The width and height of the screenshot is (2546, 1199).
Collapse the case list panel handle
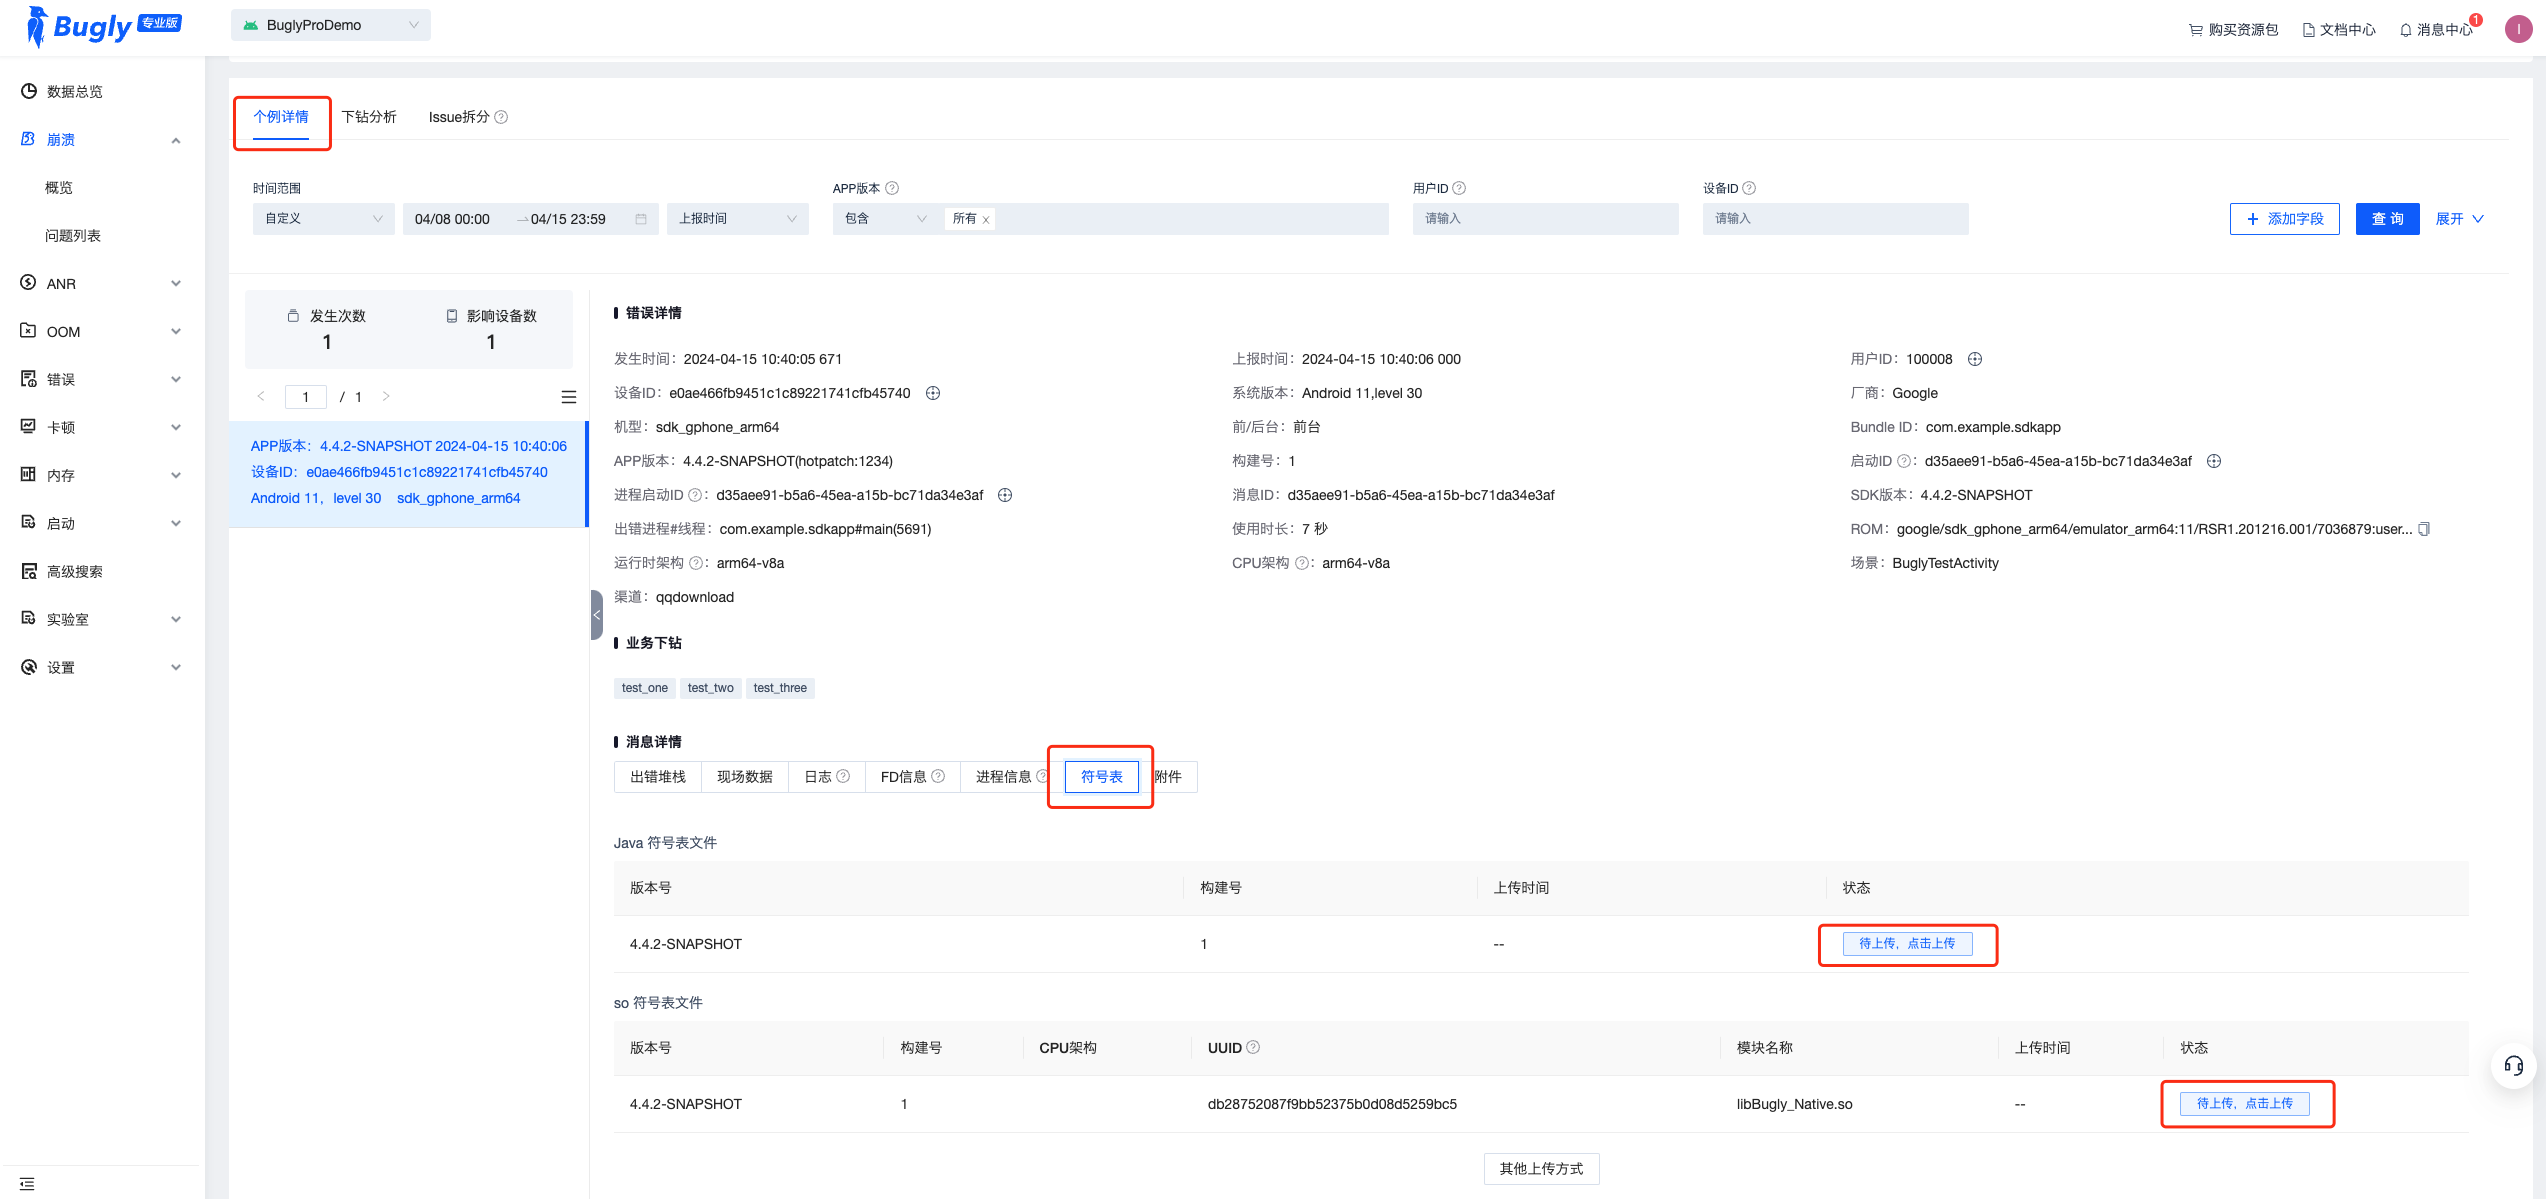(596, 615)
